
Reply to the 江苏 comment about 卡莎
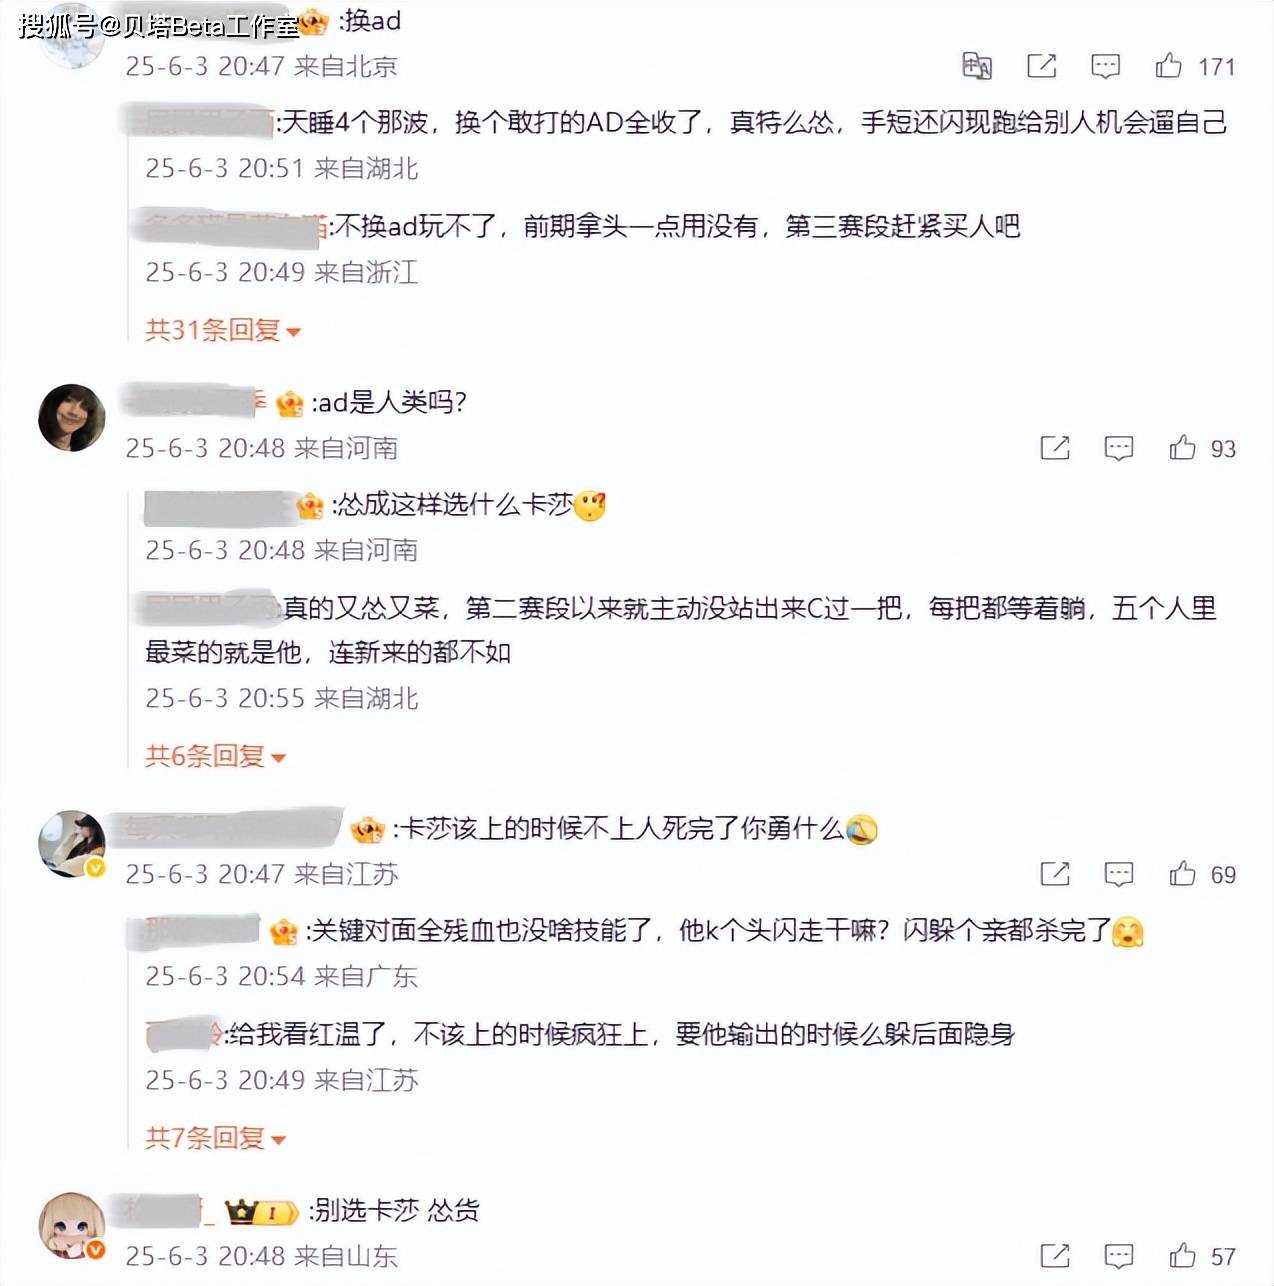1118,875
